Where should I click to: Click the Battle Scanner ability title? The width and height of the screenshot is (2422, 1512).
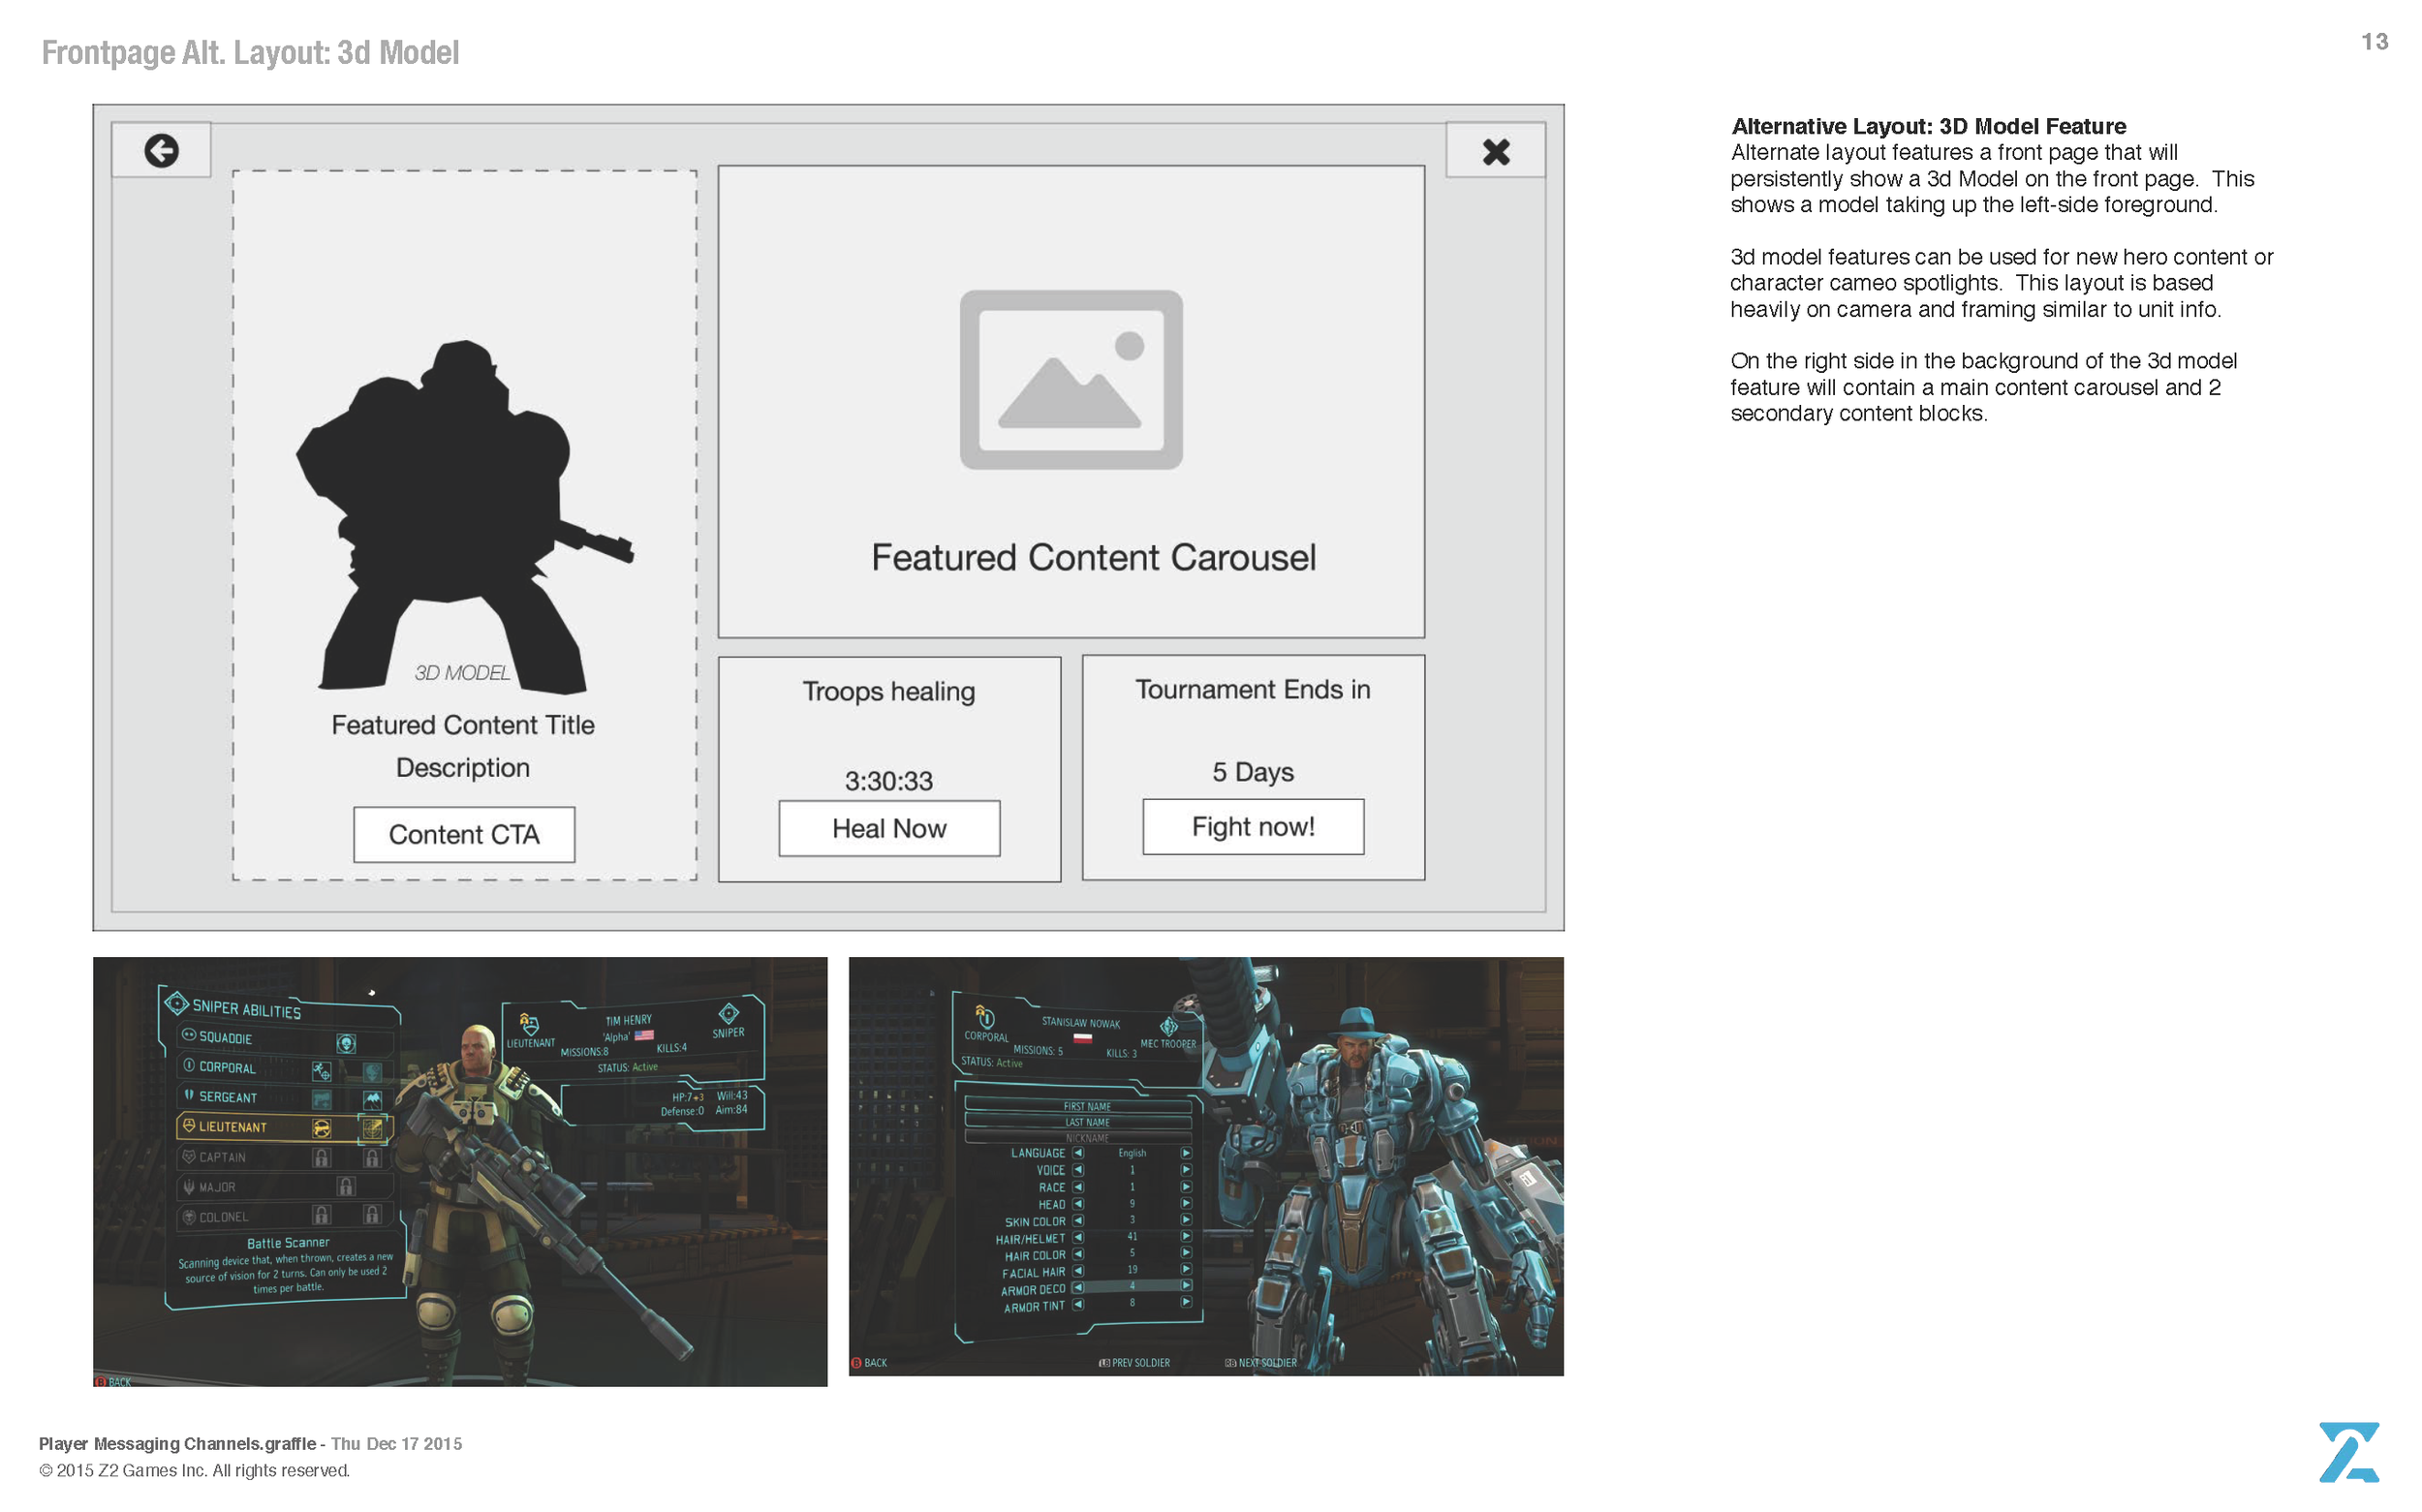[x=288, y=1243]
